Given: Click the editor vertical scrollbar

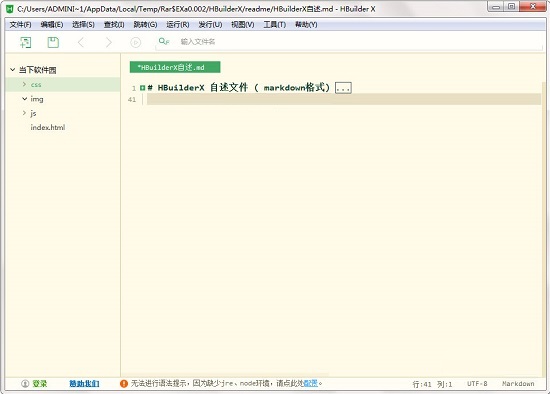Looking at the screenshot, I should pos(544,228).
